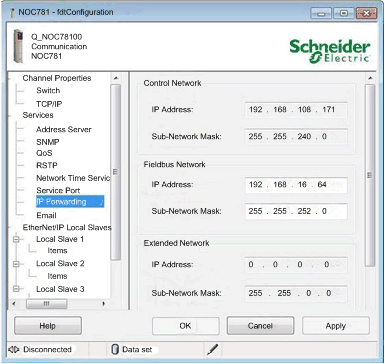Click tree panel horizontal scrollbar thumb
This screenshot has width=385, height=364.
click(46, 304)
